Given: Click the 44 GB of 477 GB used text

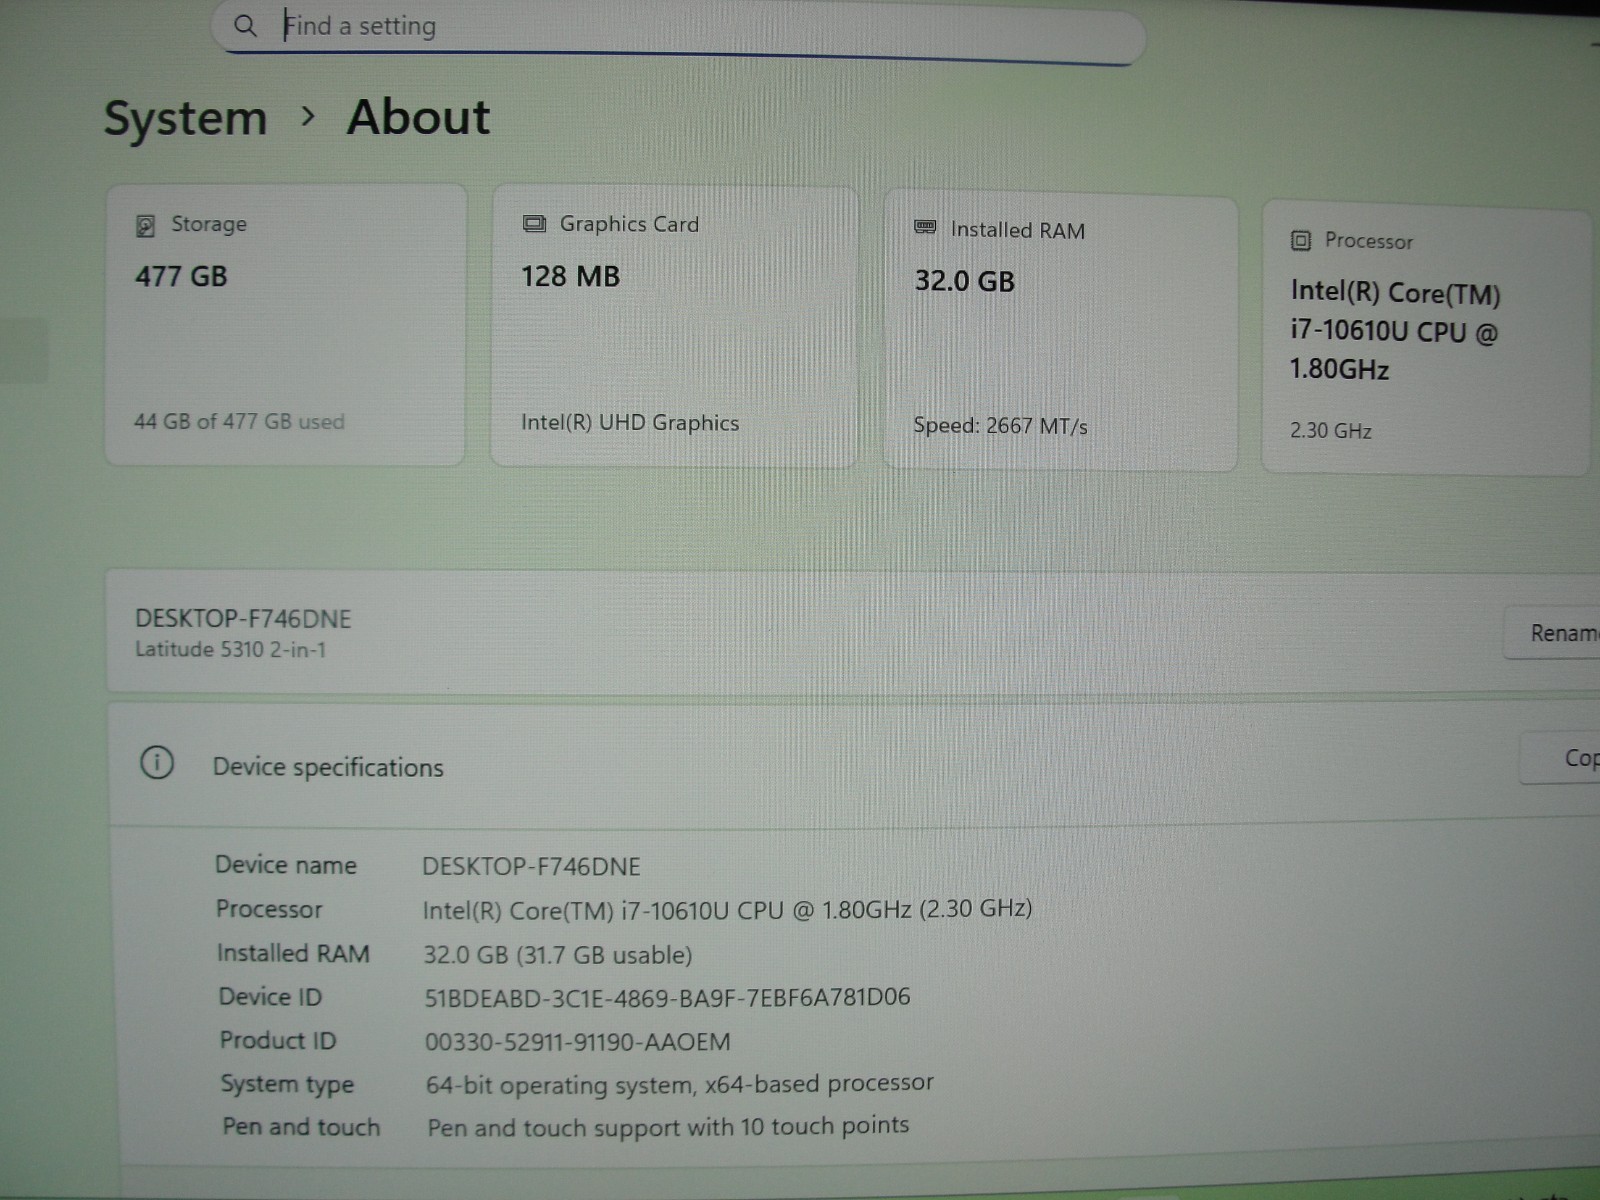Looking at the screenshot, I should (x=239, y=422).
